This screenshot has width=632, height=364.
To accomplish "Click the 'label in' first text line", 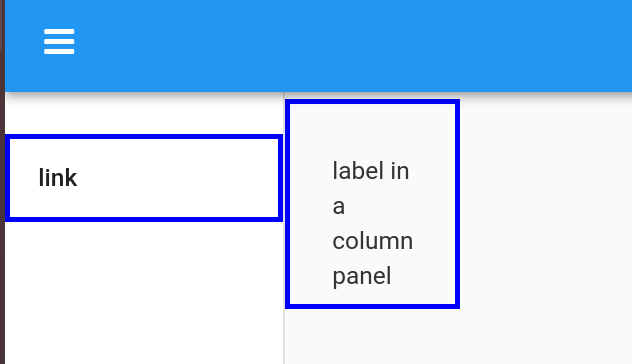I will [x=370, y=171].
